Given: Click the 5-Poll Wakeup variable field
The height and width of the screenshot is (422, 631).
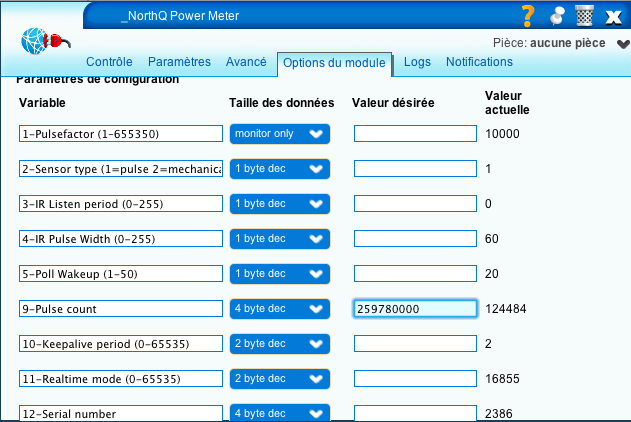Looking at the screenshot, I should pyautogui.click(x=121, y=274).
